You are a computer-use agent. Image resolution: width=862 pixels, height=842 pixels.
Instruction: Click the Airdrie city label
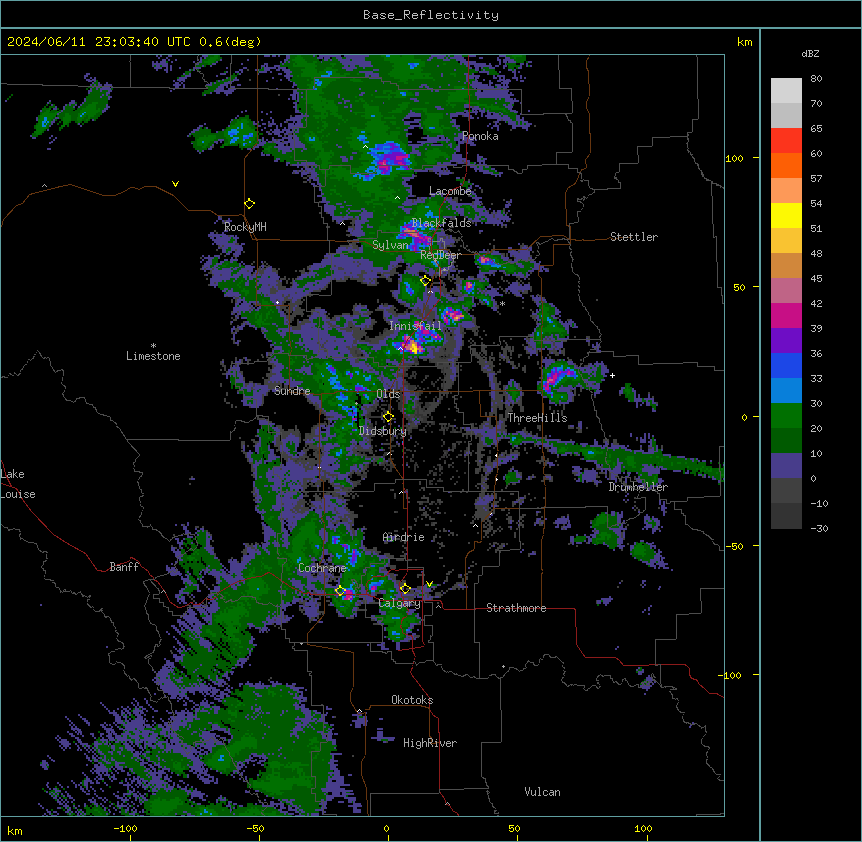click(404, 537)
